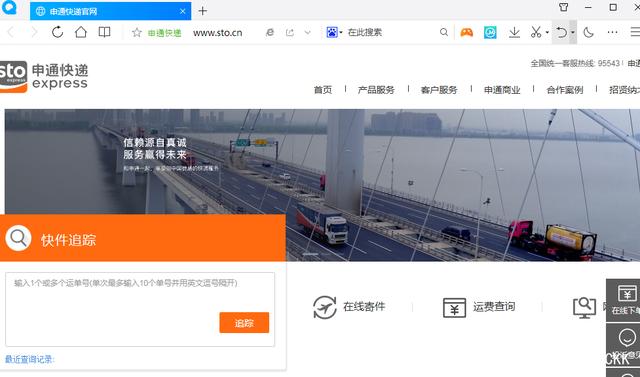The height and width of the screenshot is (377, 640).
Task: Expand the scissors tool dropdown arrow
Action: tap(547, 33)
